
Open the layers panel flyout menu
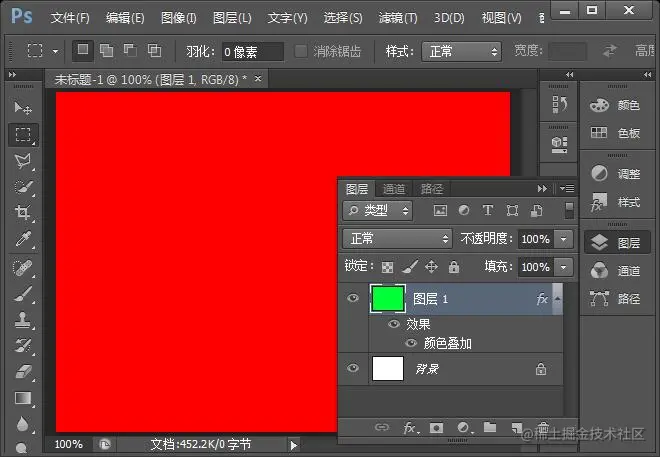pos(567,189)
